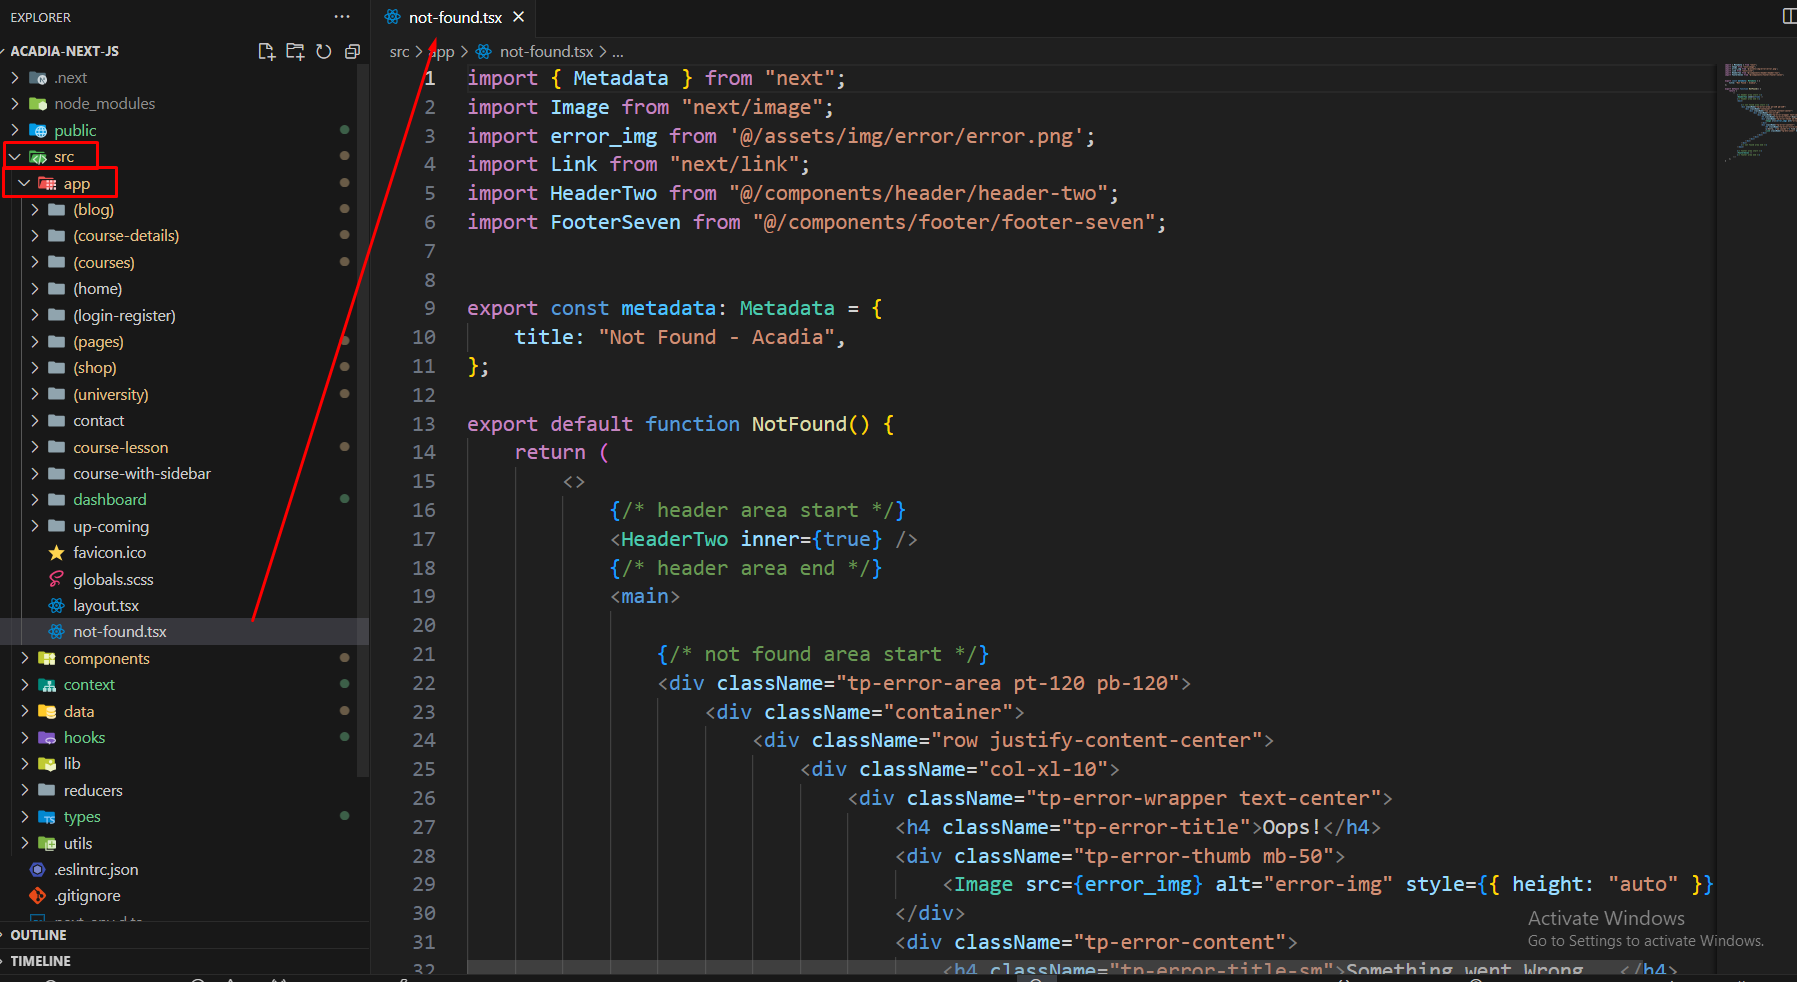
Task: Click the lib folder icon
Action: pyautogui.click(x=47, y=764)
